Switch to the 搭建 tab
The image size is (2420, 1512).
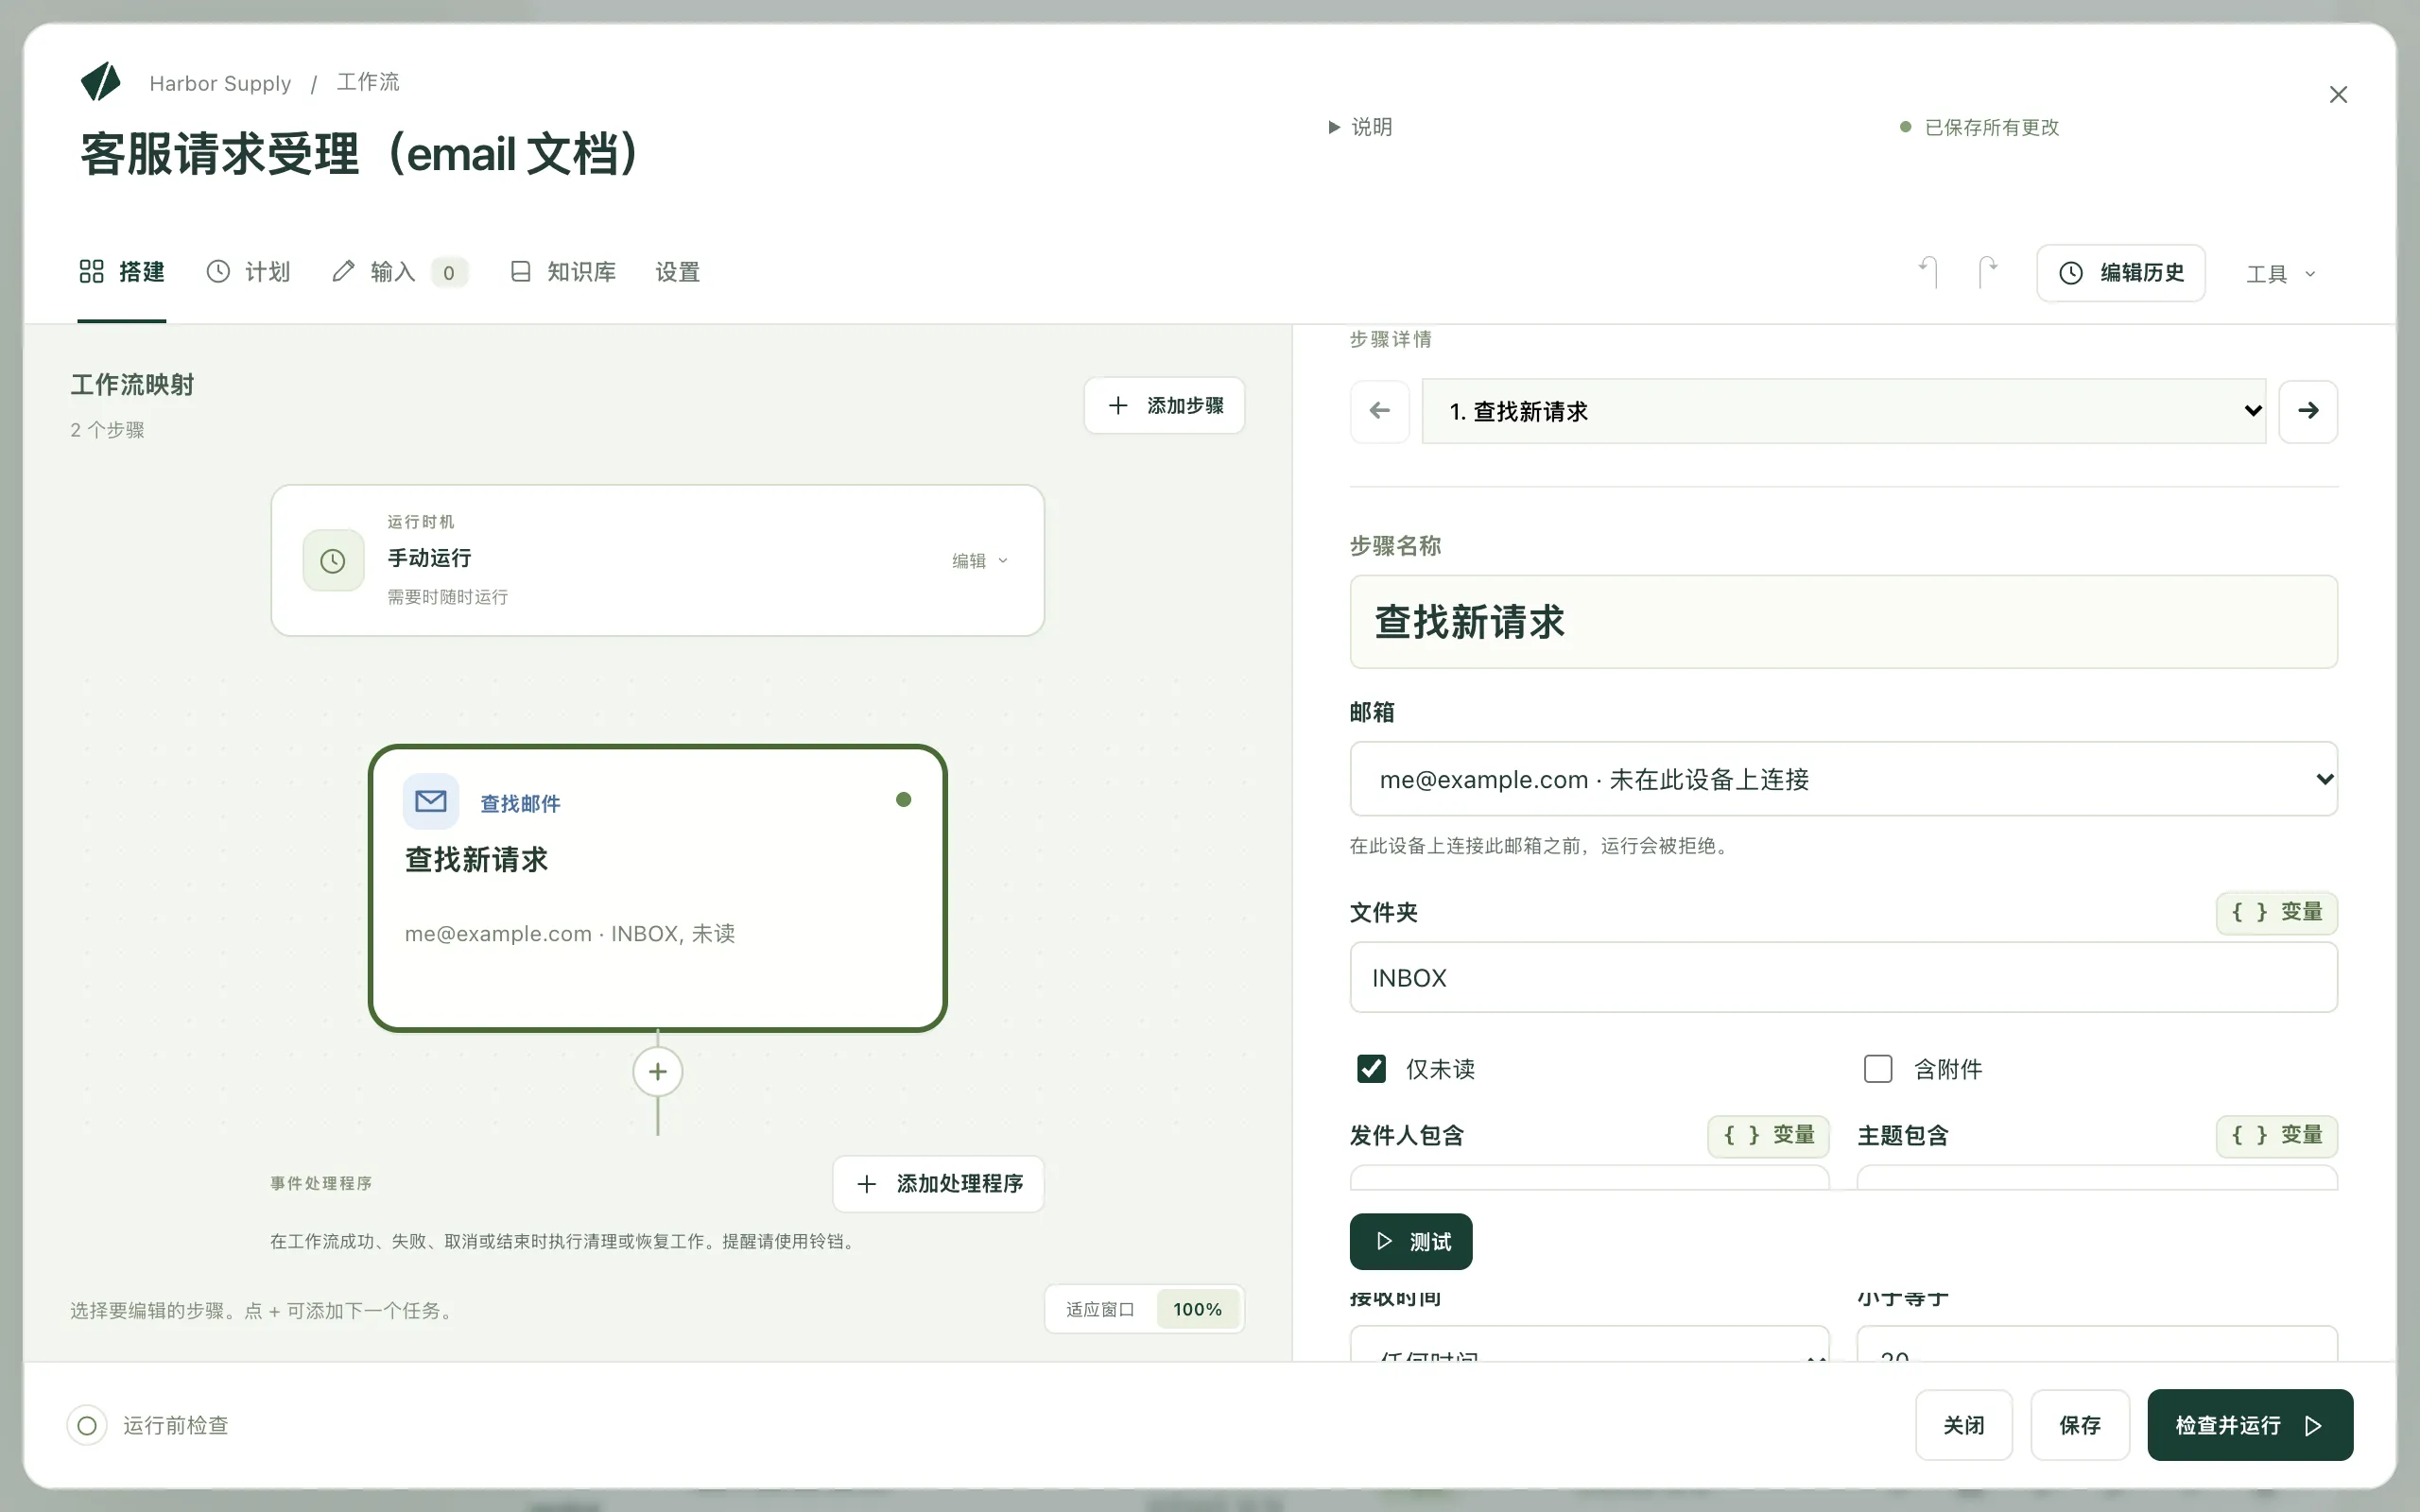tap(122, 272)
